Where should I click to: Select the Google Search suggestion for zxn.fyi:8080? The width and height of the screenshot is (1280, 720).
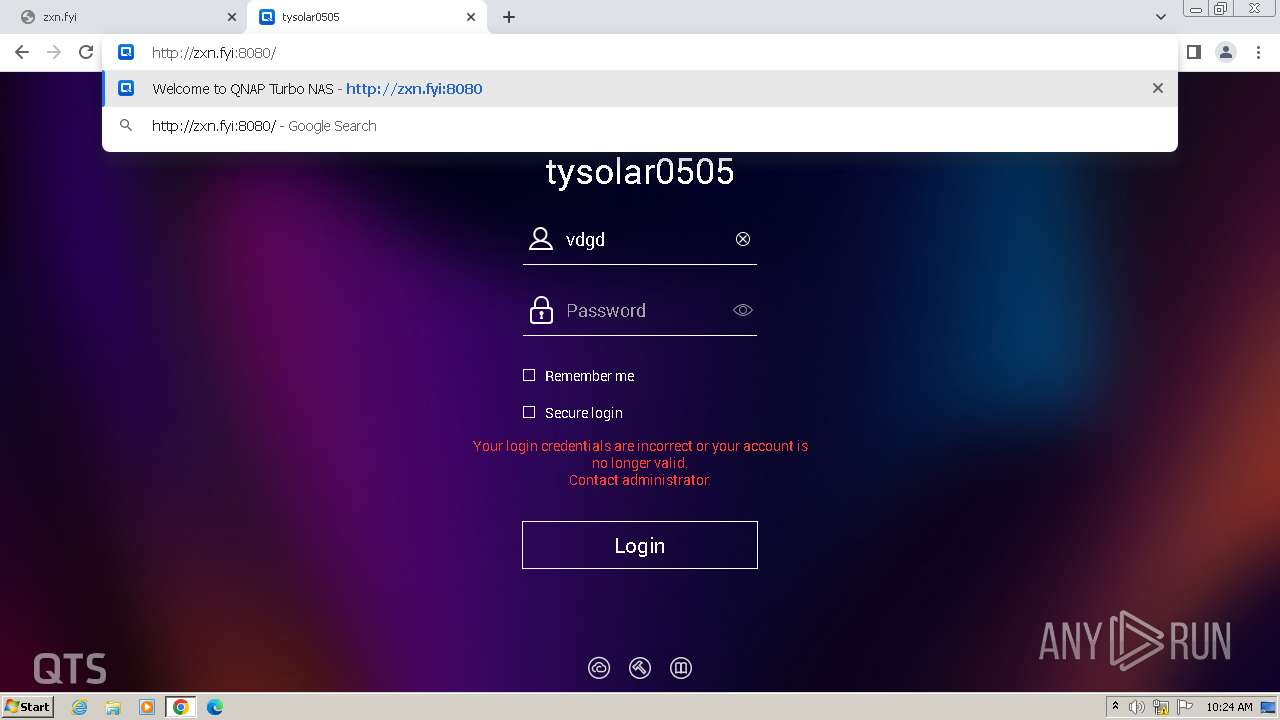640,126
